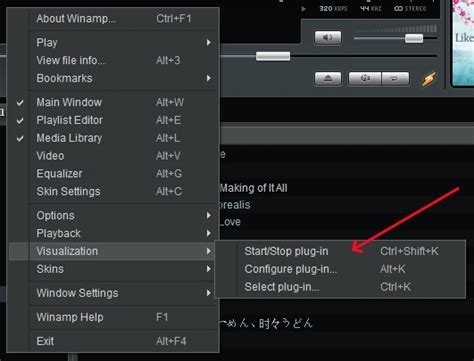Select the playlist row ending in 'orealis'
Viewport: 474px width, 361px height.
pyautogui.click(x=347, y=205)
